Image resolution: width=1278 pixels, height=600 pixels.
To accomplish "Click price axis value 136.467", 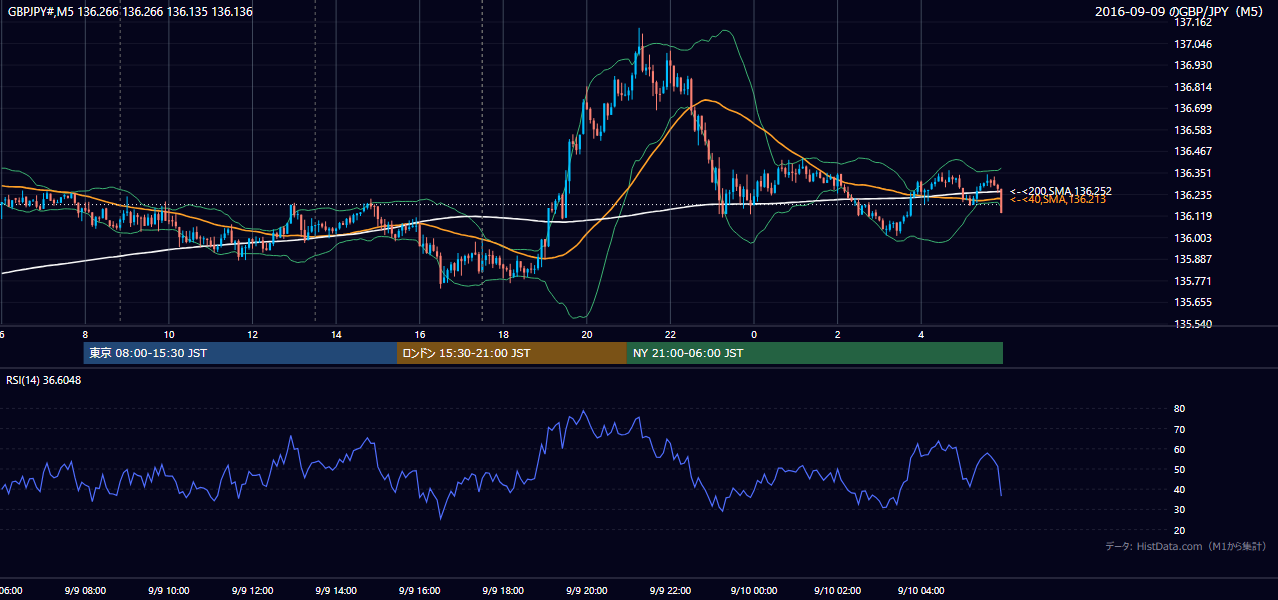I will (x=1192, y=151).
